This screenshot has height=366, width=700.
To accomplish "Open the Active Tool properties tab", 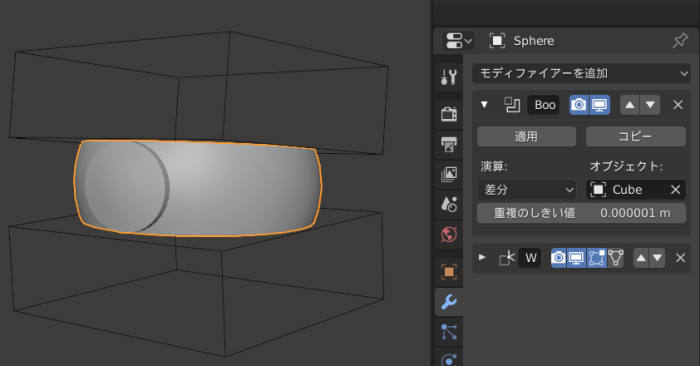I will [449, 77].
